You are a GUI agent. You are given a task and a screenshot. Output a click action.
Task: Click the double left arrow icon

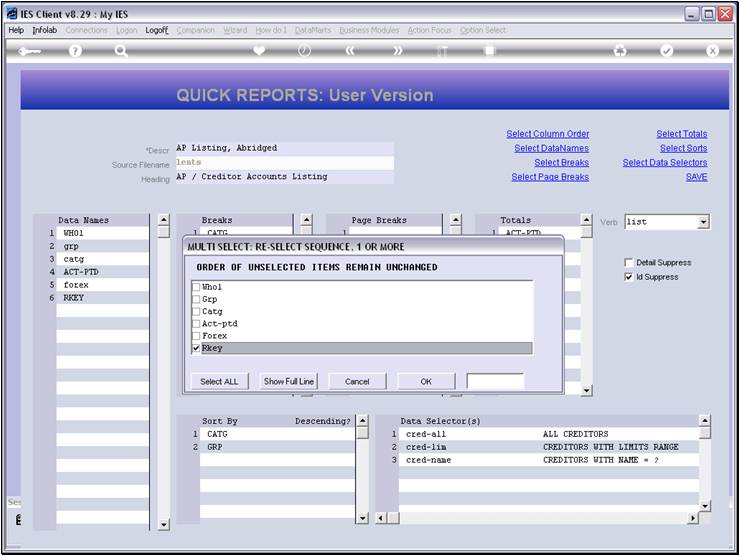[350, 50]
